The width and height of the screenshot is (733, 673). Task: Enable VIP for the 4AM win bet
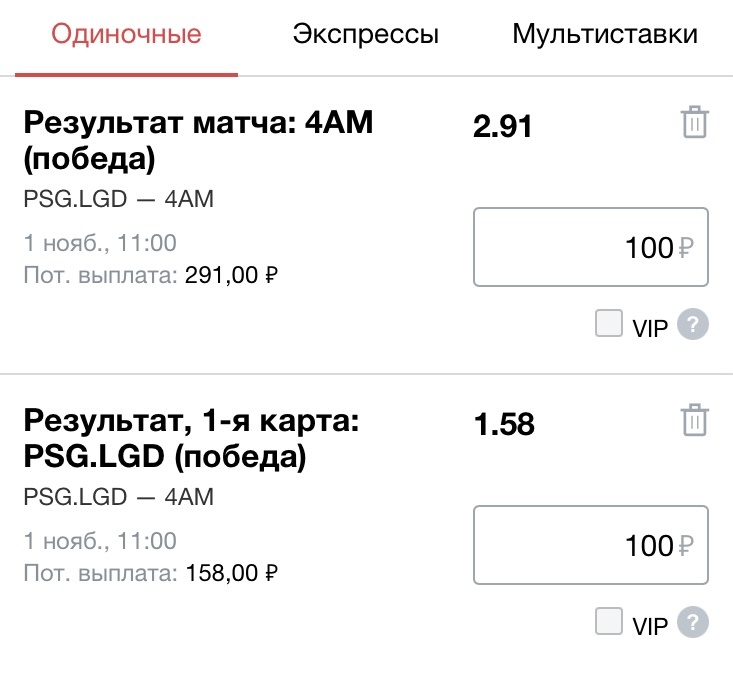609,323
